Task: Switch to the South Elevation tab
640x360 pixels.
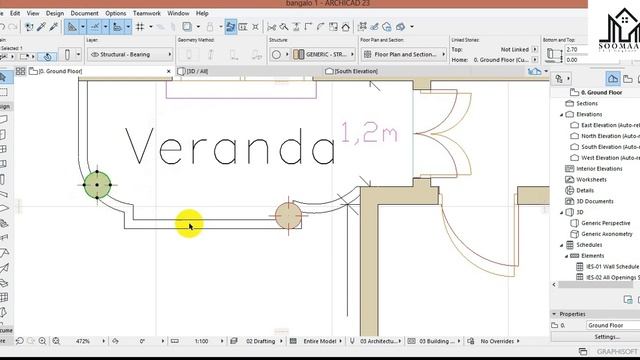Action: point(424,71)
